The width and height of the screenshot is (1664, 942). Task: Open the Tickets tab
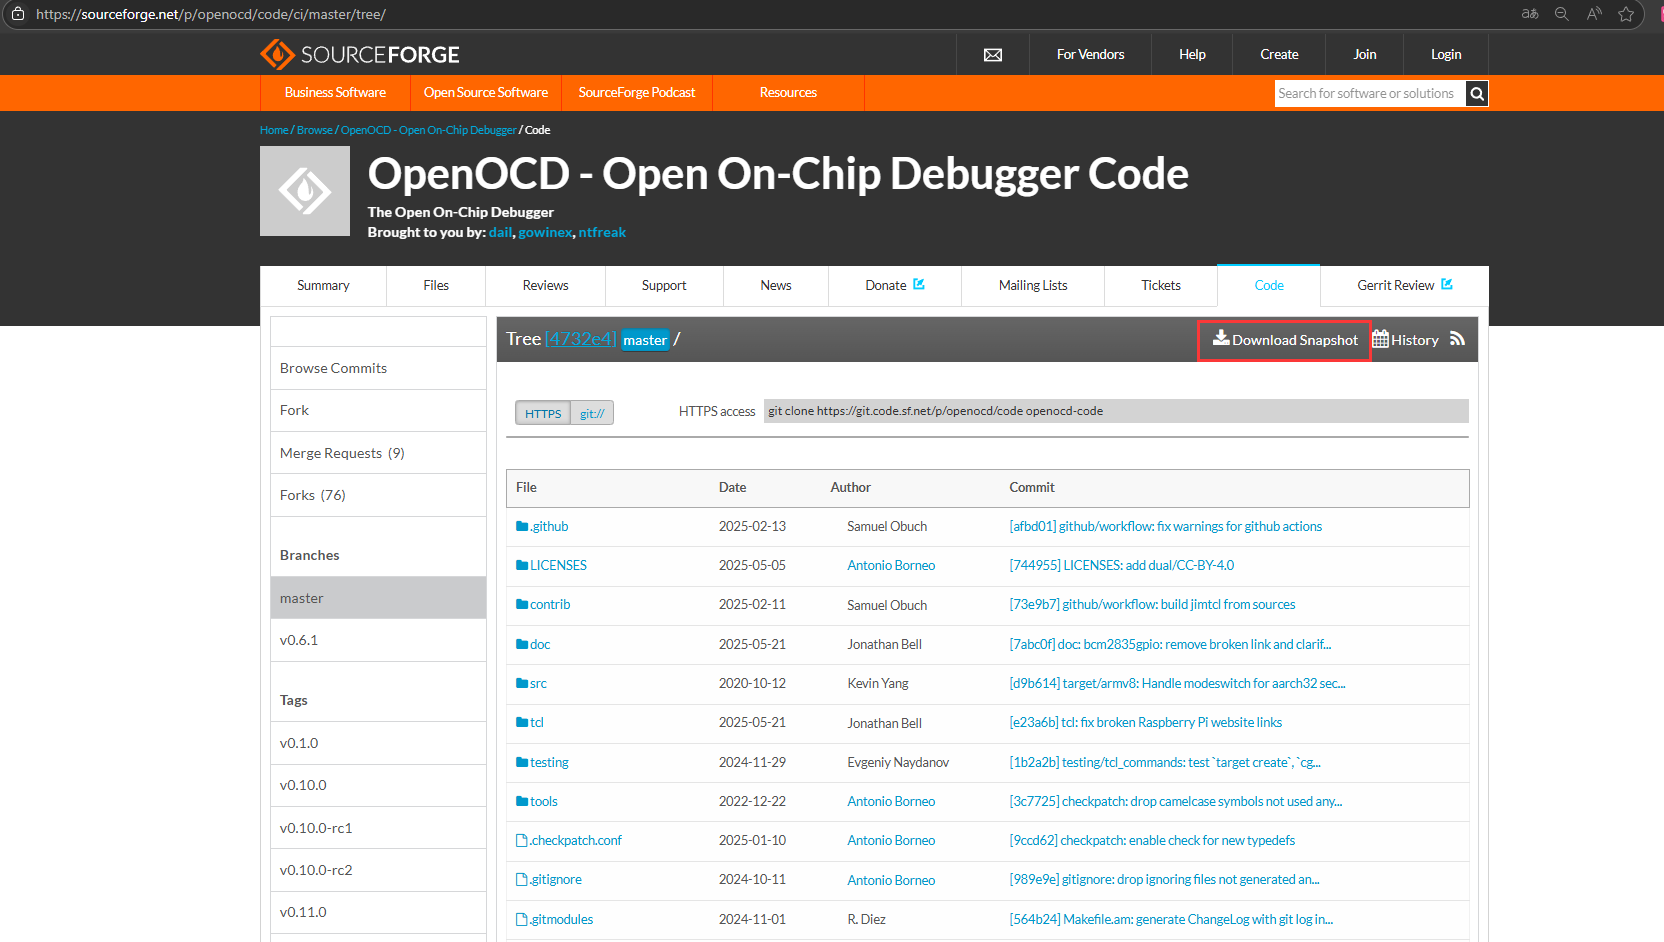click(1161, 285)
